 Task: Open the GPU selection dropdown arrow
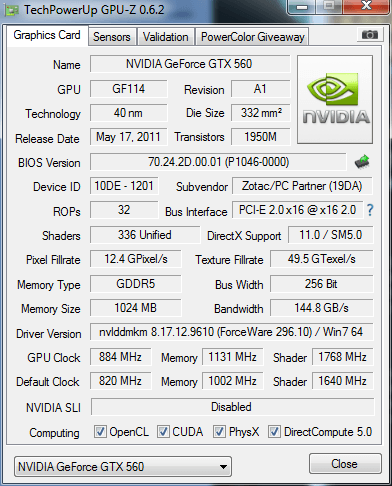pos(224,467)
